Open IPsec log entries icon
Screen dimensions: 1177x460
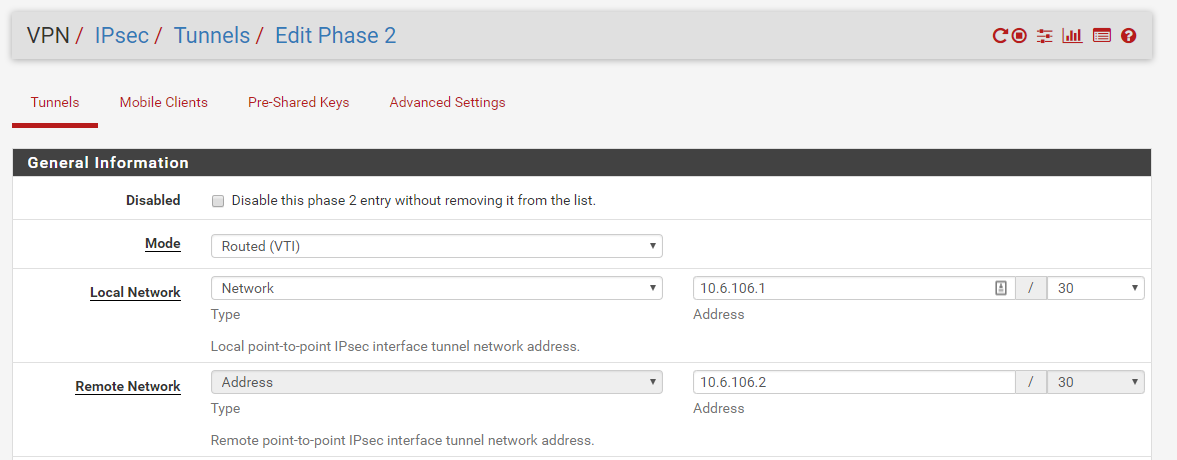coord(1101,35)
